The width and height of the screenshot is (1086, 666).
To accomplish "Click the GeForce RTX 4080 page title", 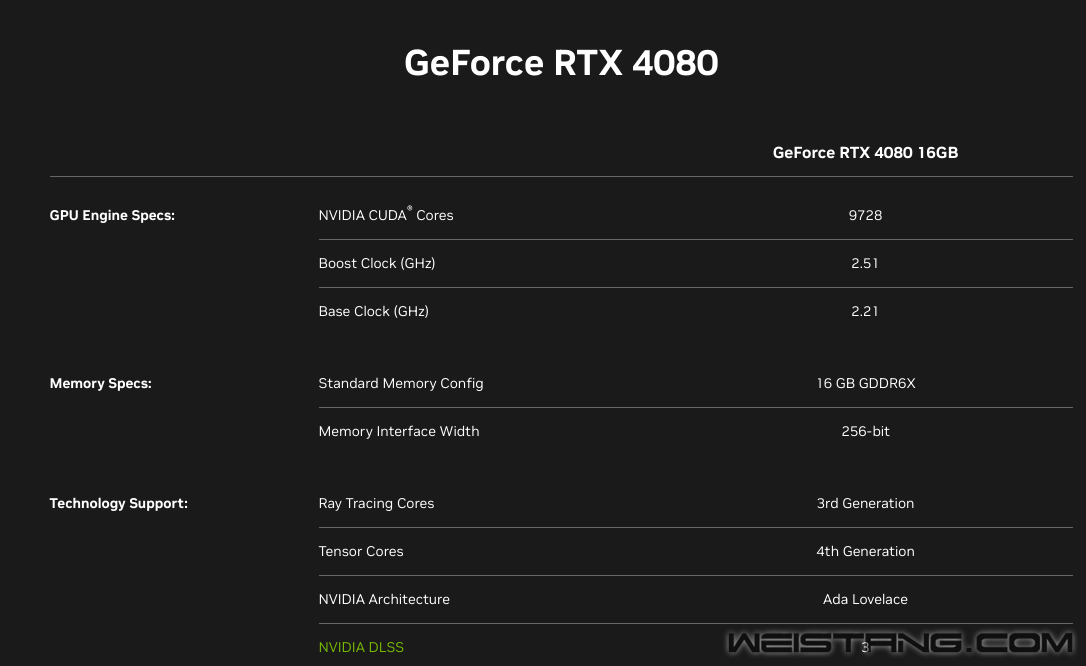I will coord(561,63).
